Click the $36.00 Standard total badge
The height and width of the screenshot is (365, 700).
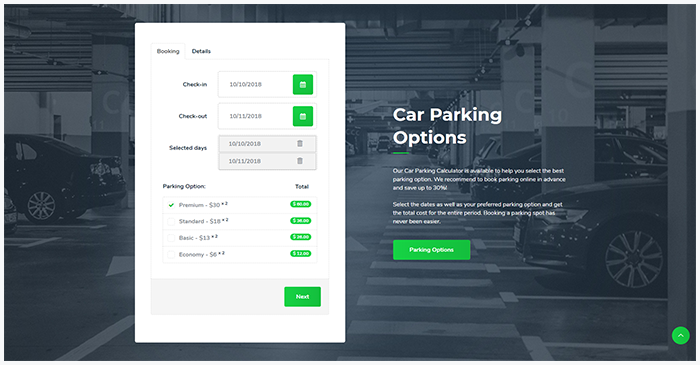[300, 220]
